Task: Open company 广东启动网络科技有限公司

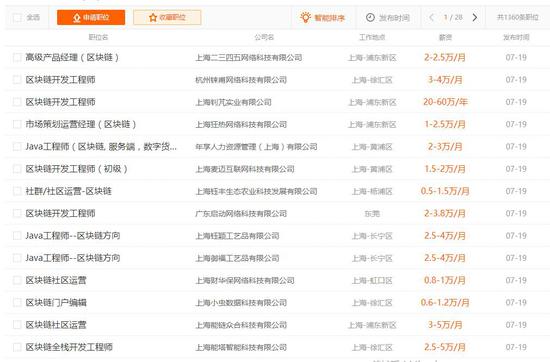Action: coord(241,213)
